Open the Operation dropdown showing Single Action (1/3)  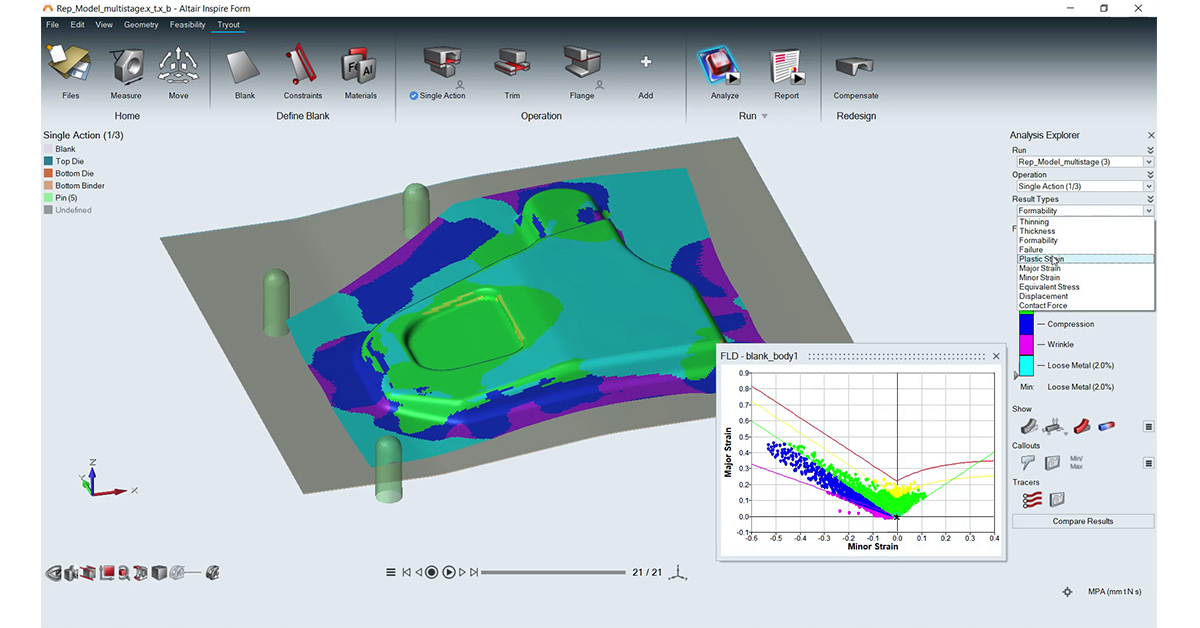point(1084,186)
